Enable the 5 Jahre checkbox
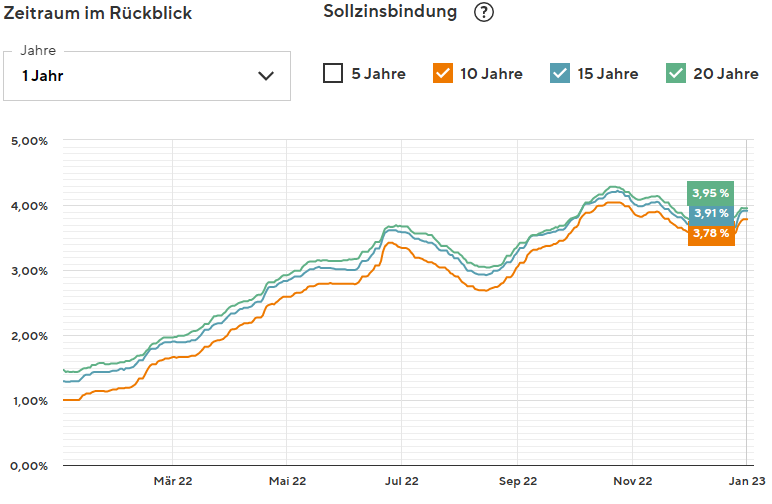 coord(333,73)
